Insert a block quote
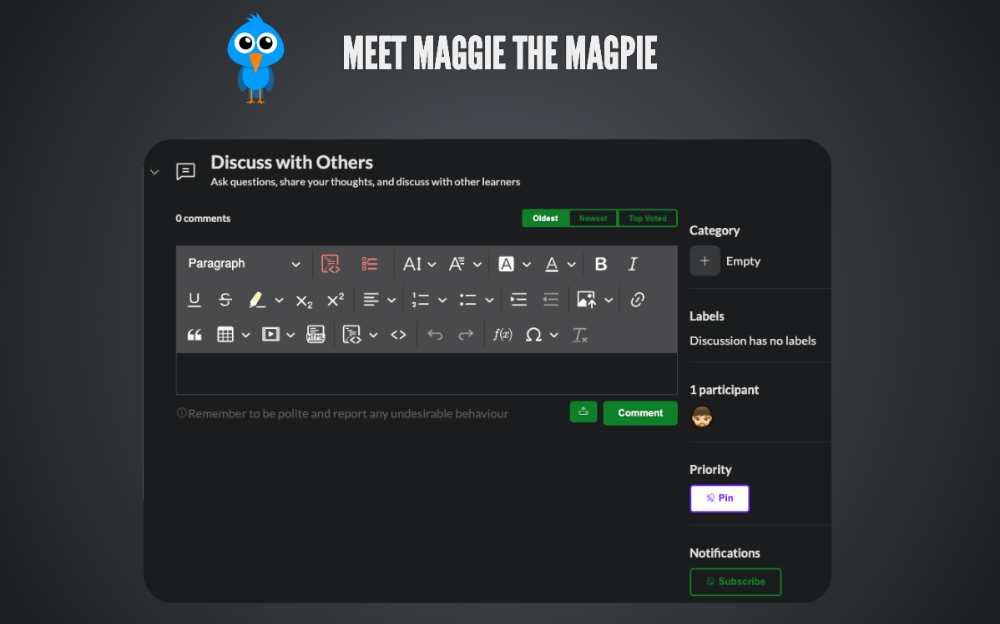This screenshot has width=1000, height=624. pos(194,335)
